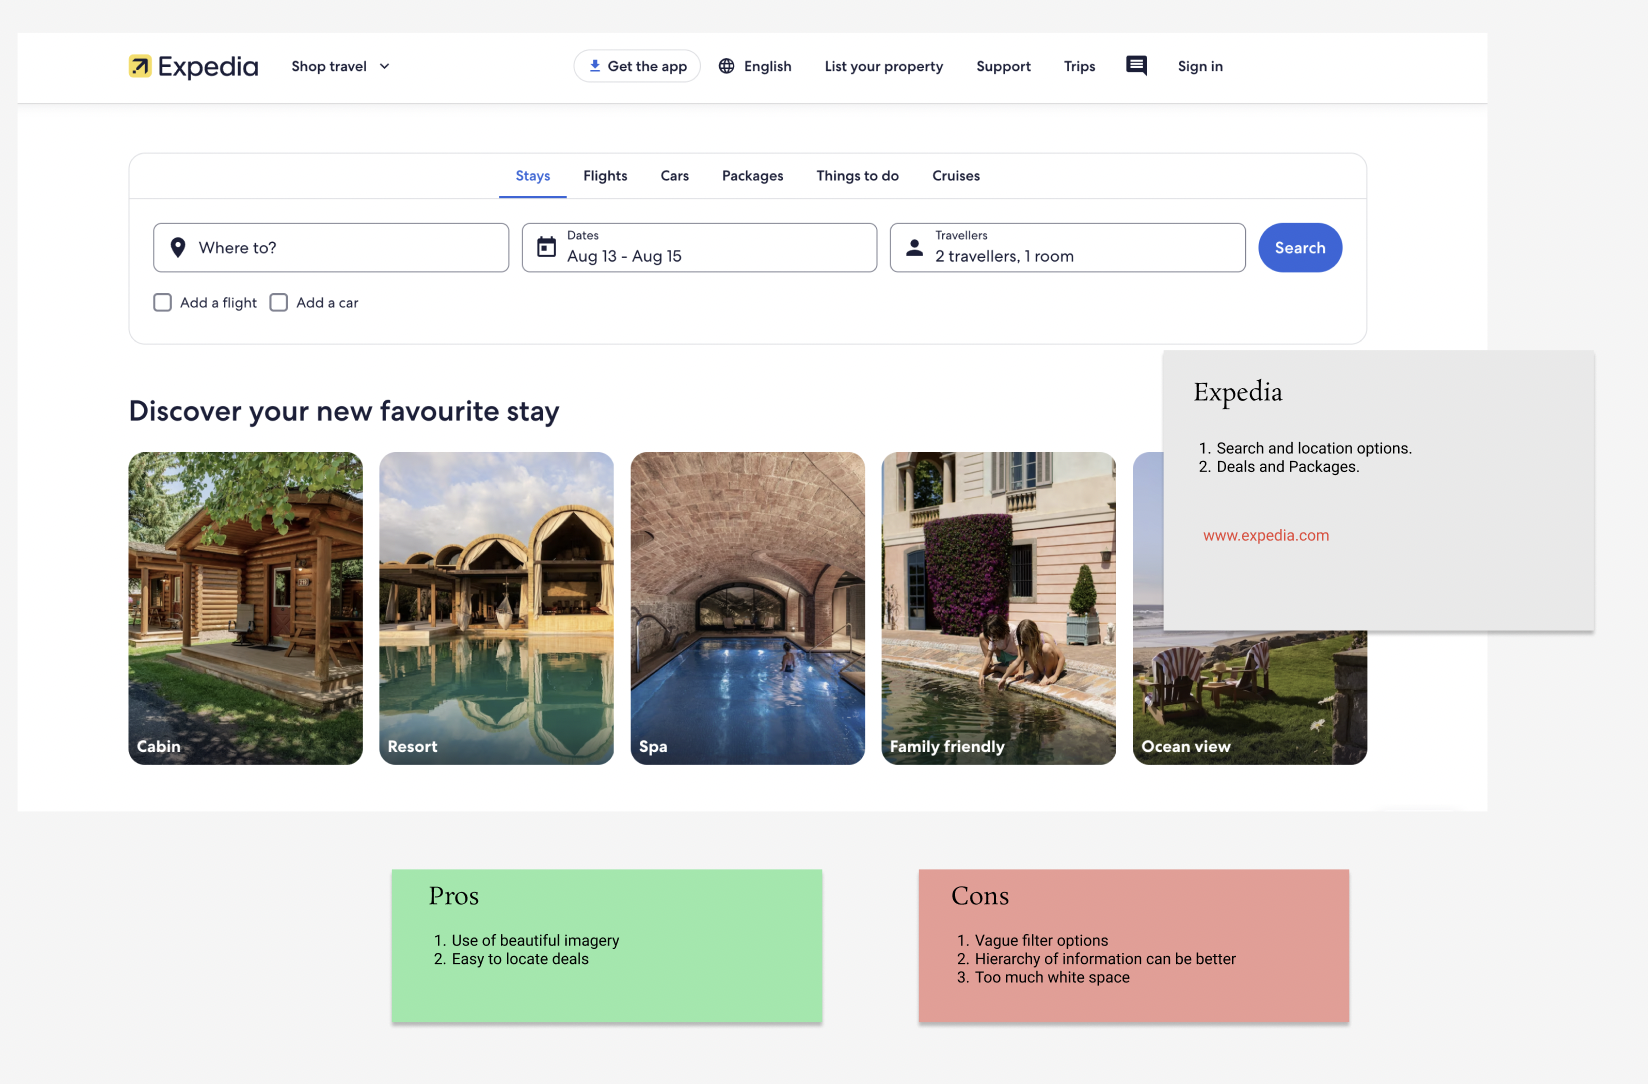Click 'Search and location options.' note text
The width and height of the screenshot is (1648, 1084).
(1314, 448)
